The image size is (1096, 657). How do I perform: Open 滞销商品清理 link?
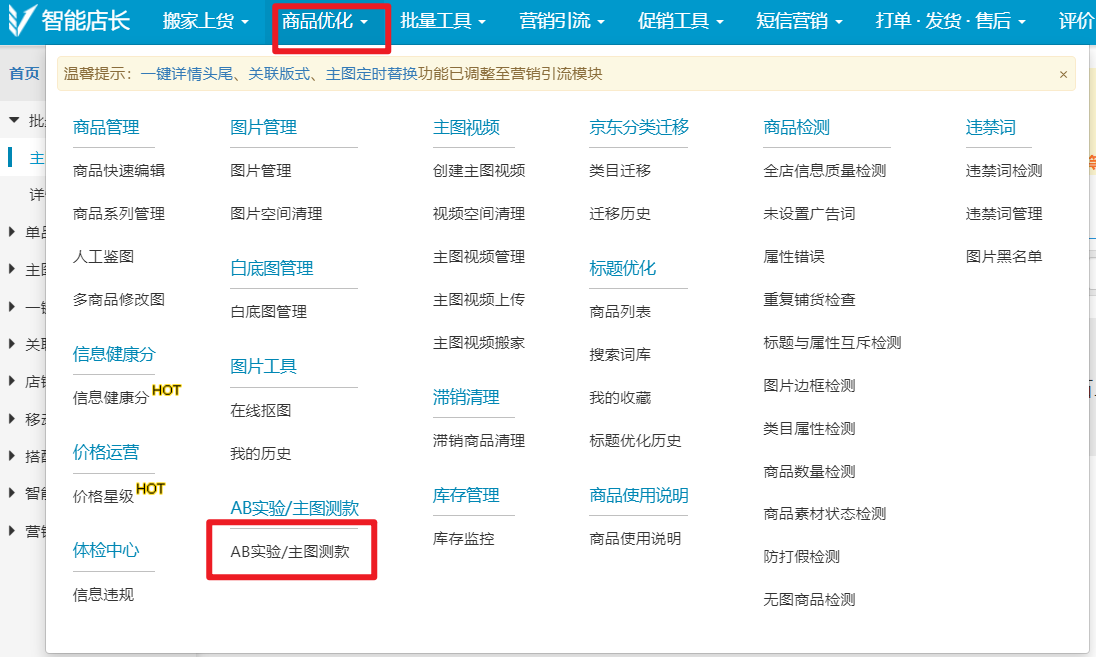(479, 440)
